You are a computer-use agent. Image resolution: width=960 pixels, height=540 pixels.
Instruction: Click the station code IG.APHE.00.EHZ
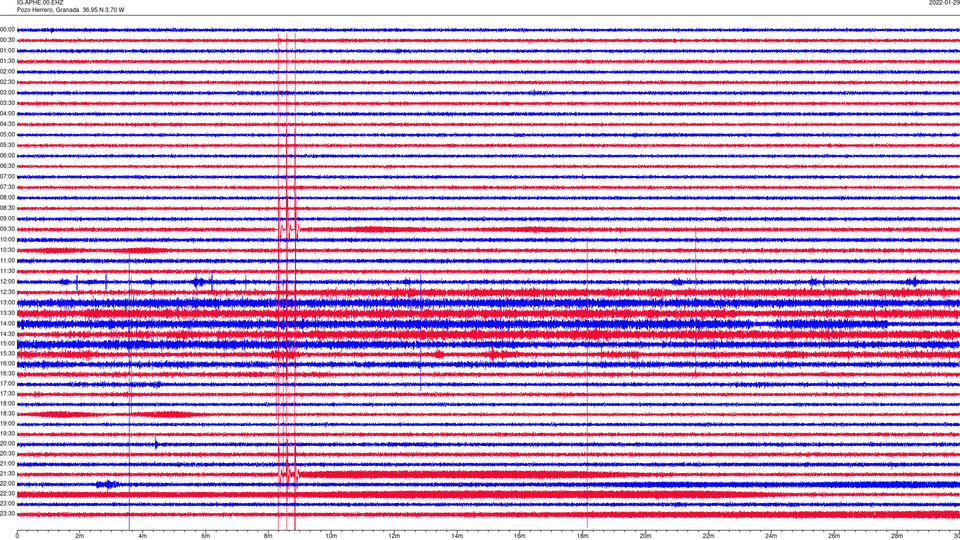[40, 2]
